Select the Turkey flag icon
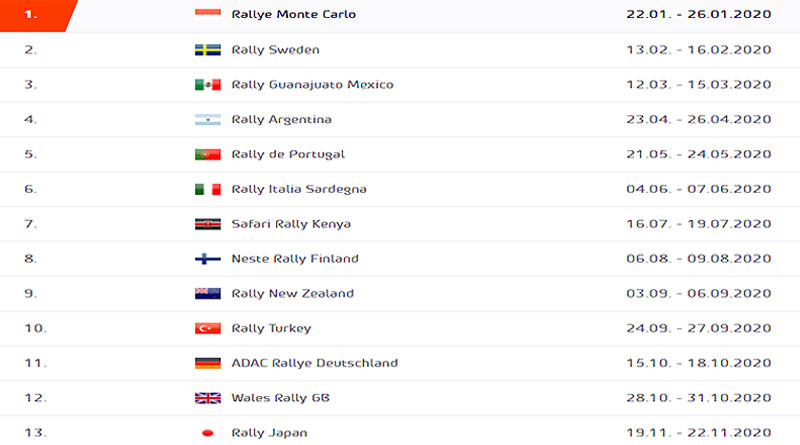 tap(208, 328)
